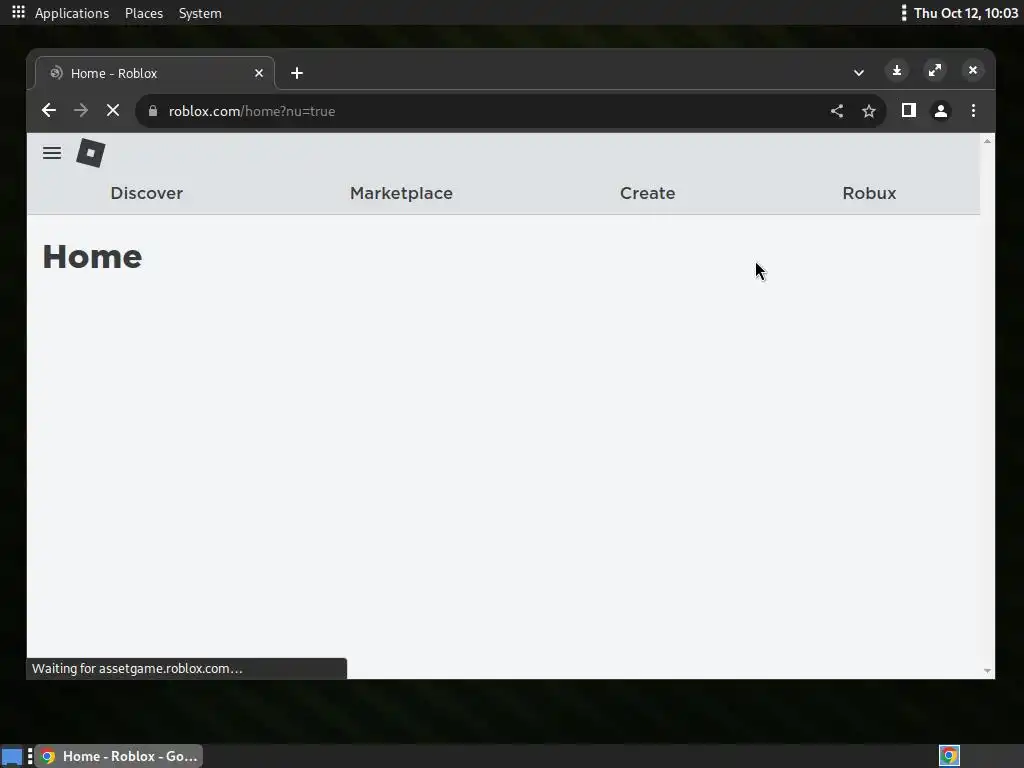Click the applications grid icon in top panel
Image resolution: width=1024 pixels, height=768 pixels.
coord(18,12)
